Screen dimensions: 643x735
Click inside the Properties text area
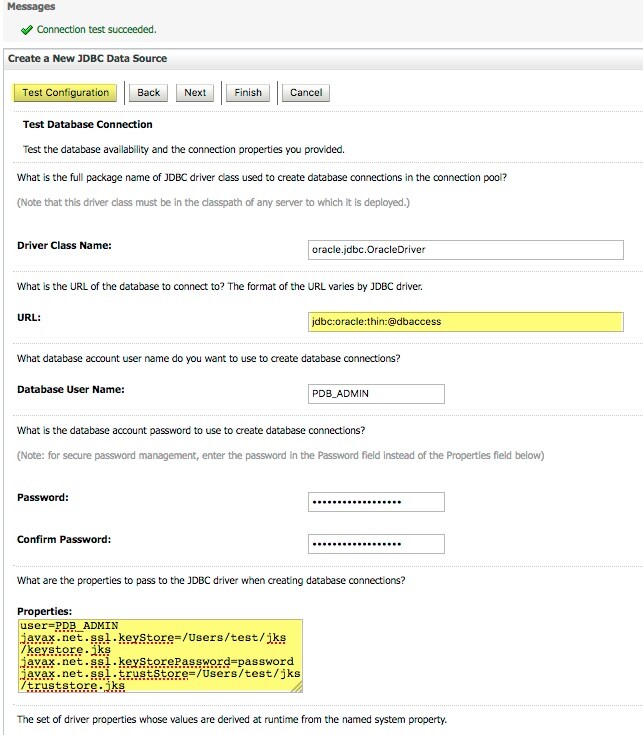[160, 656]
